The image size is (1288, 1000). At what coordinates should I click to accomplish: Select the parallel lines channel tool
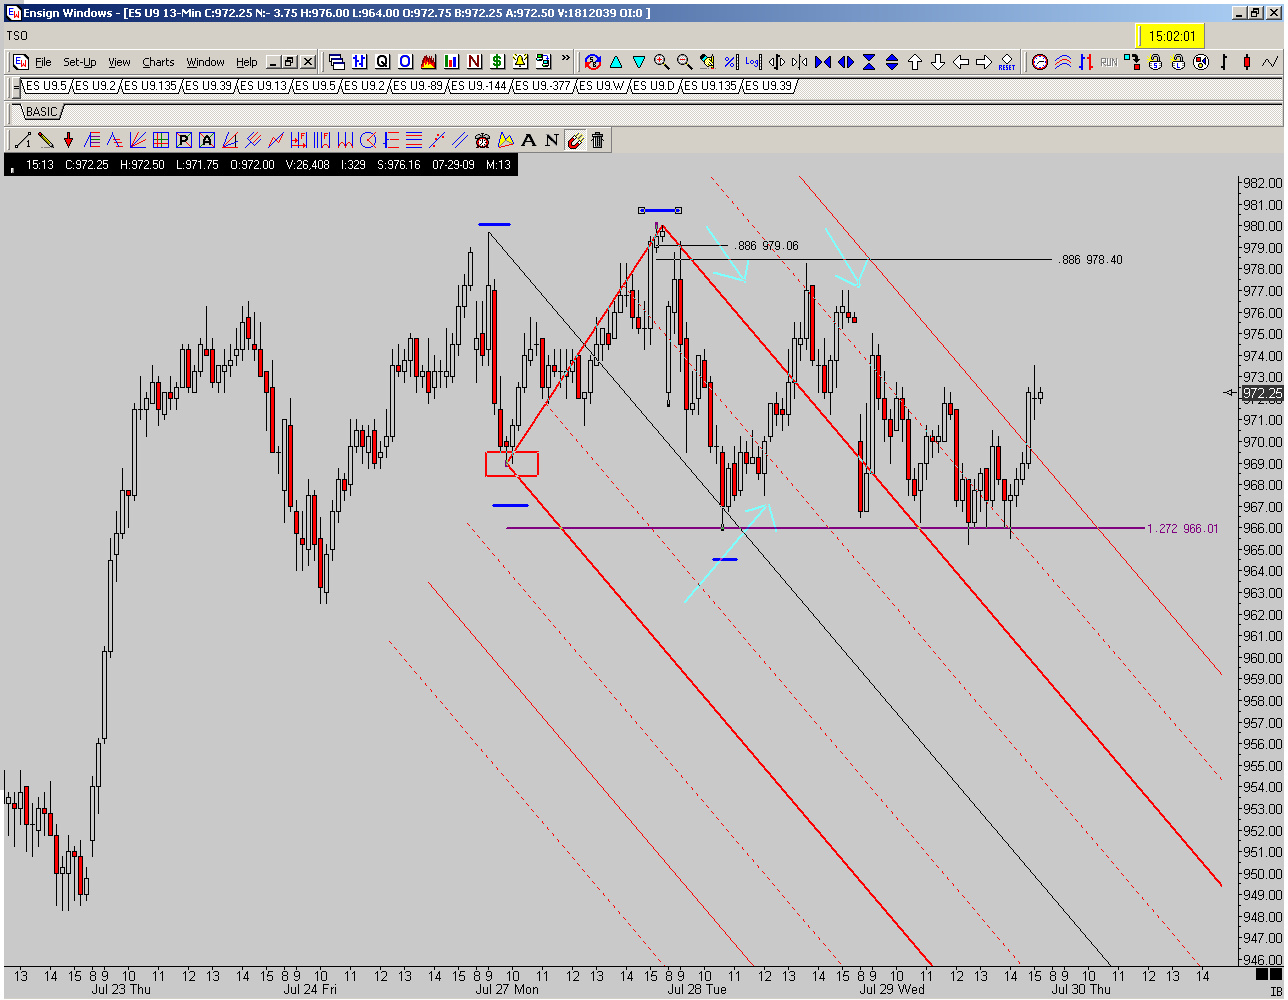pyautogui.click(x=459, y=140)
